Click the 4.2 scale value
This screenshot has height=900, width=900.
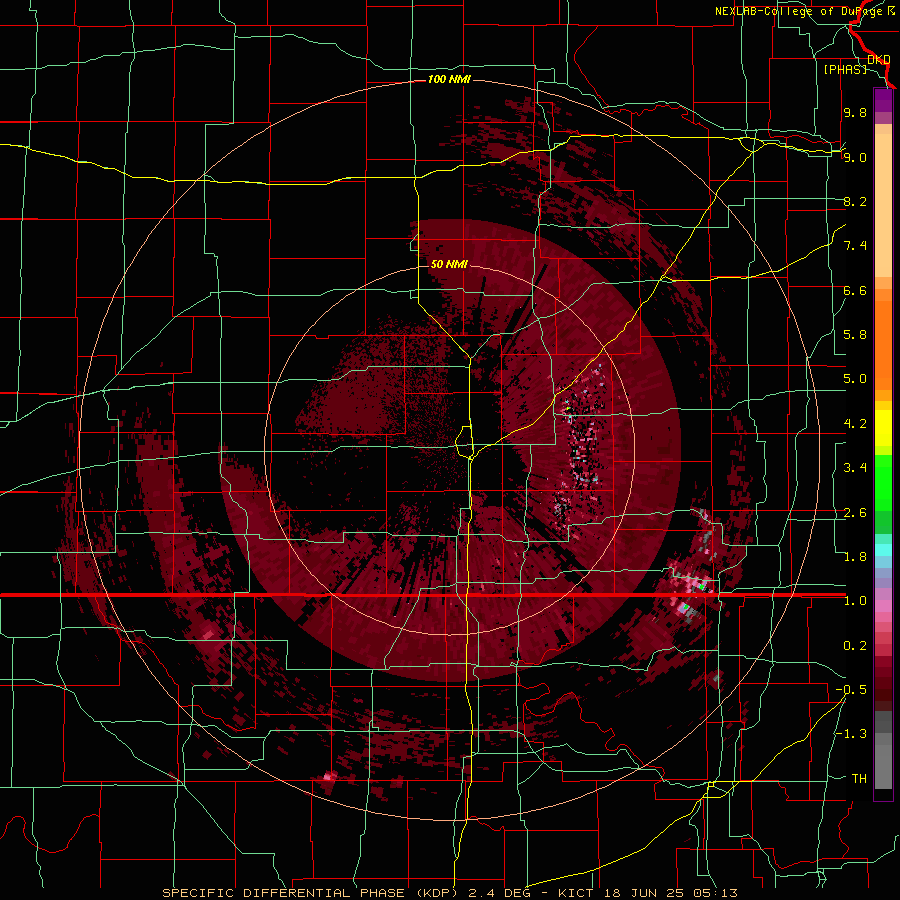point(855,424)
